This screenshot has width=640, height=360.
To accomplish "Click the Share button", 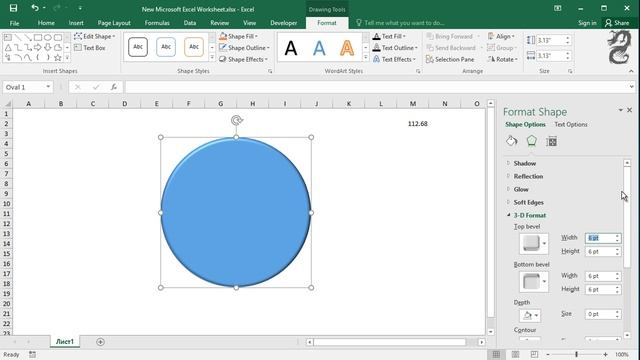I will point(617,23).
